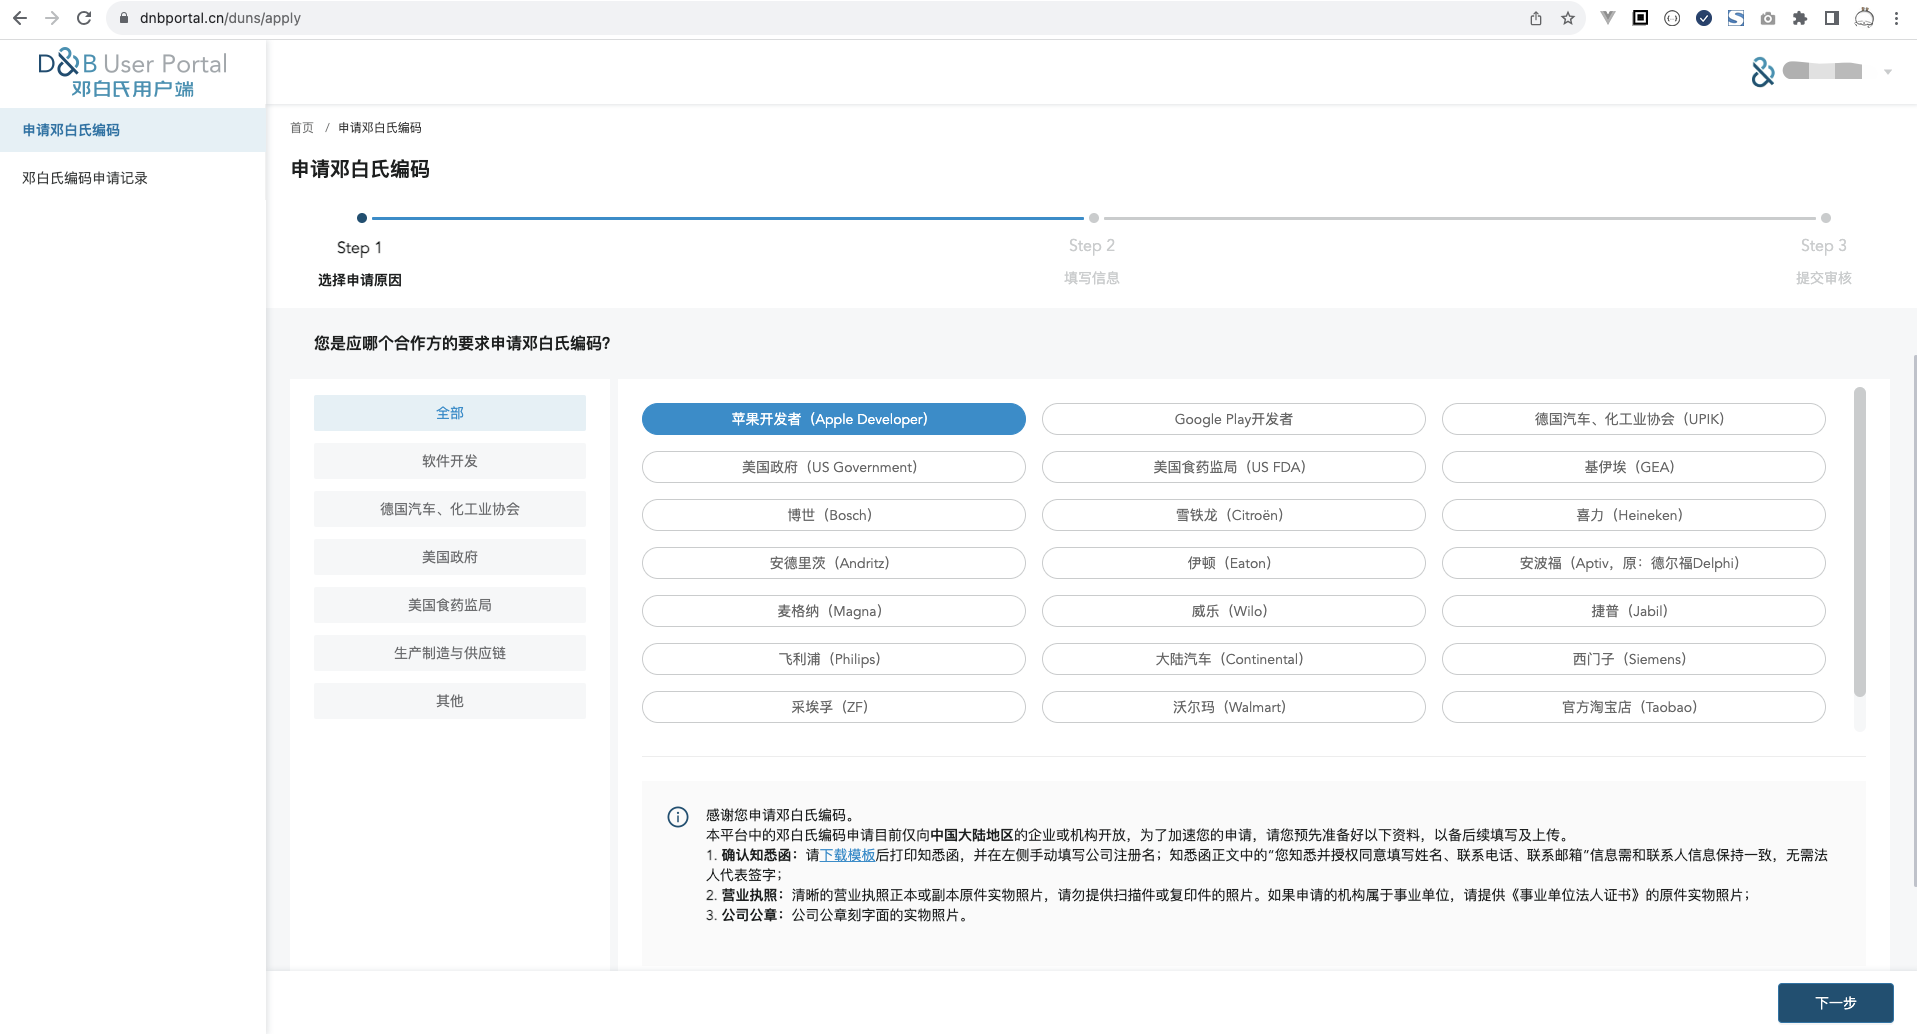
Task: Bookmark the page with the star icon
Action: [x=1568, y=18]
